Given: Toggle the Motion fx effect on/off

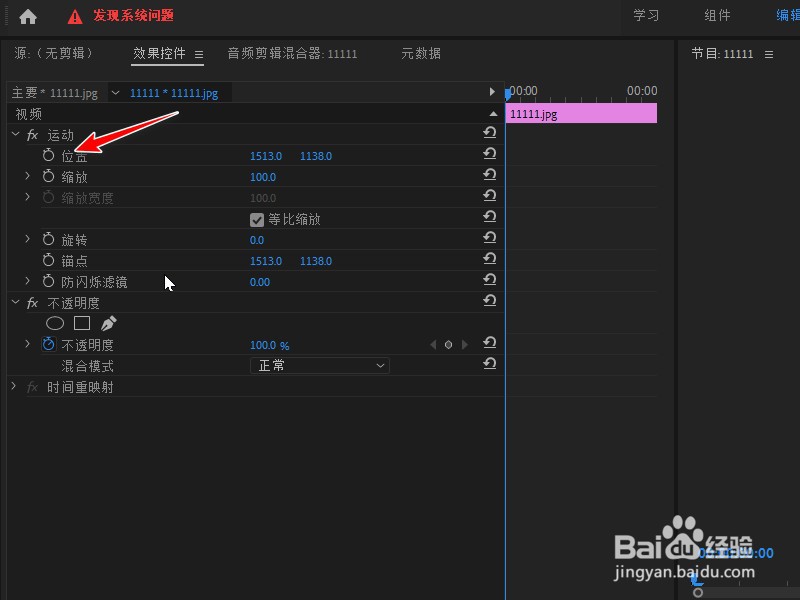Looking at the screenshot, I should pos(32,135).
